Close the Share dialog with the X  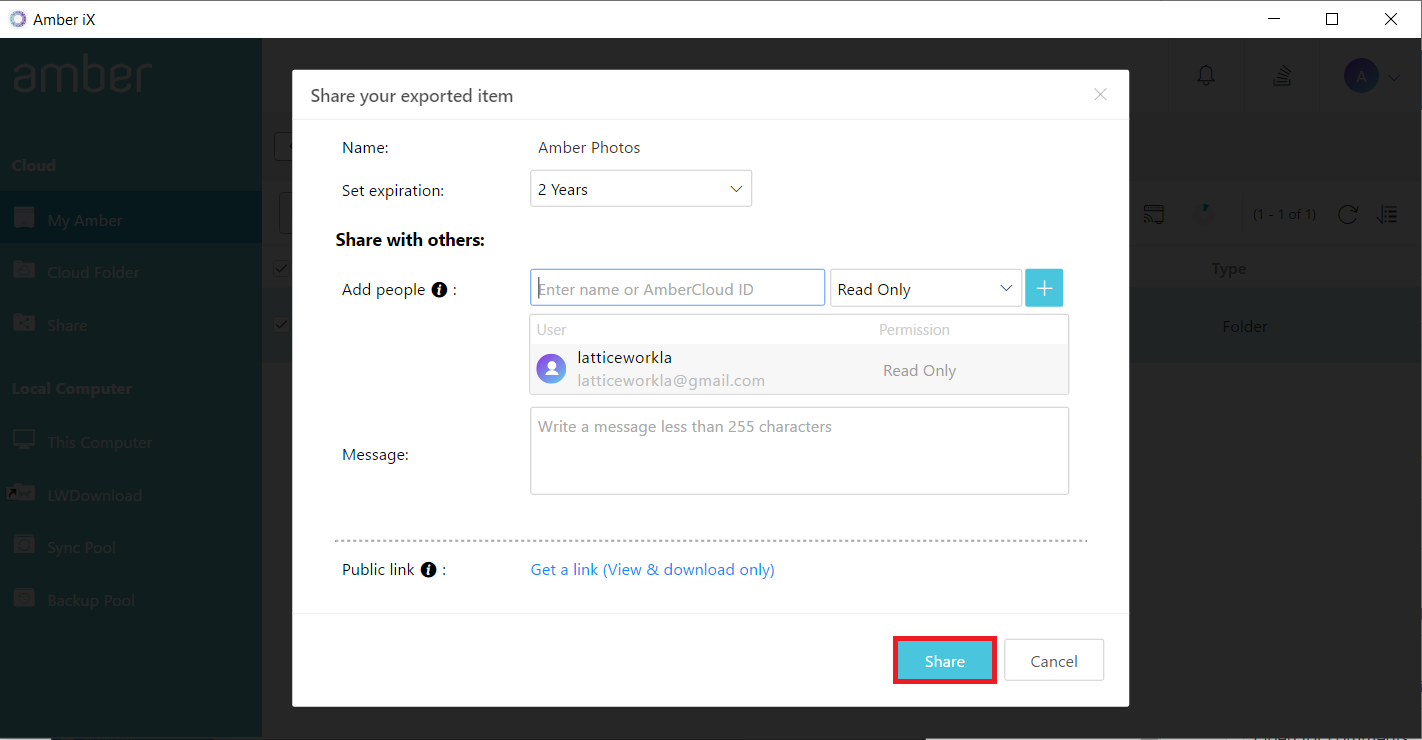[1100, 95]
